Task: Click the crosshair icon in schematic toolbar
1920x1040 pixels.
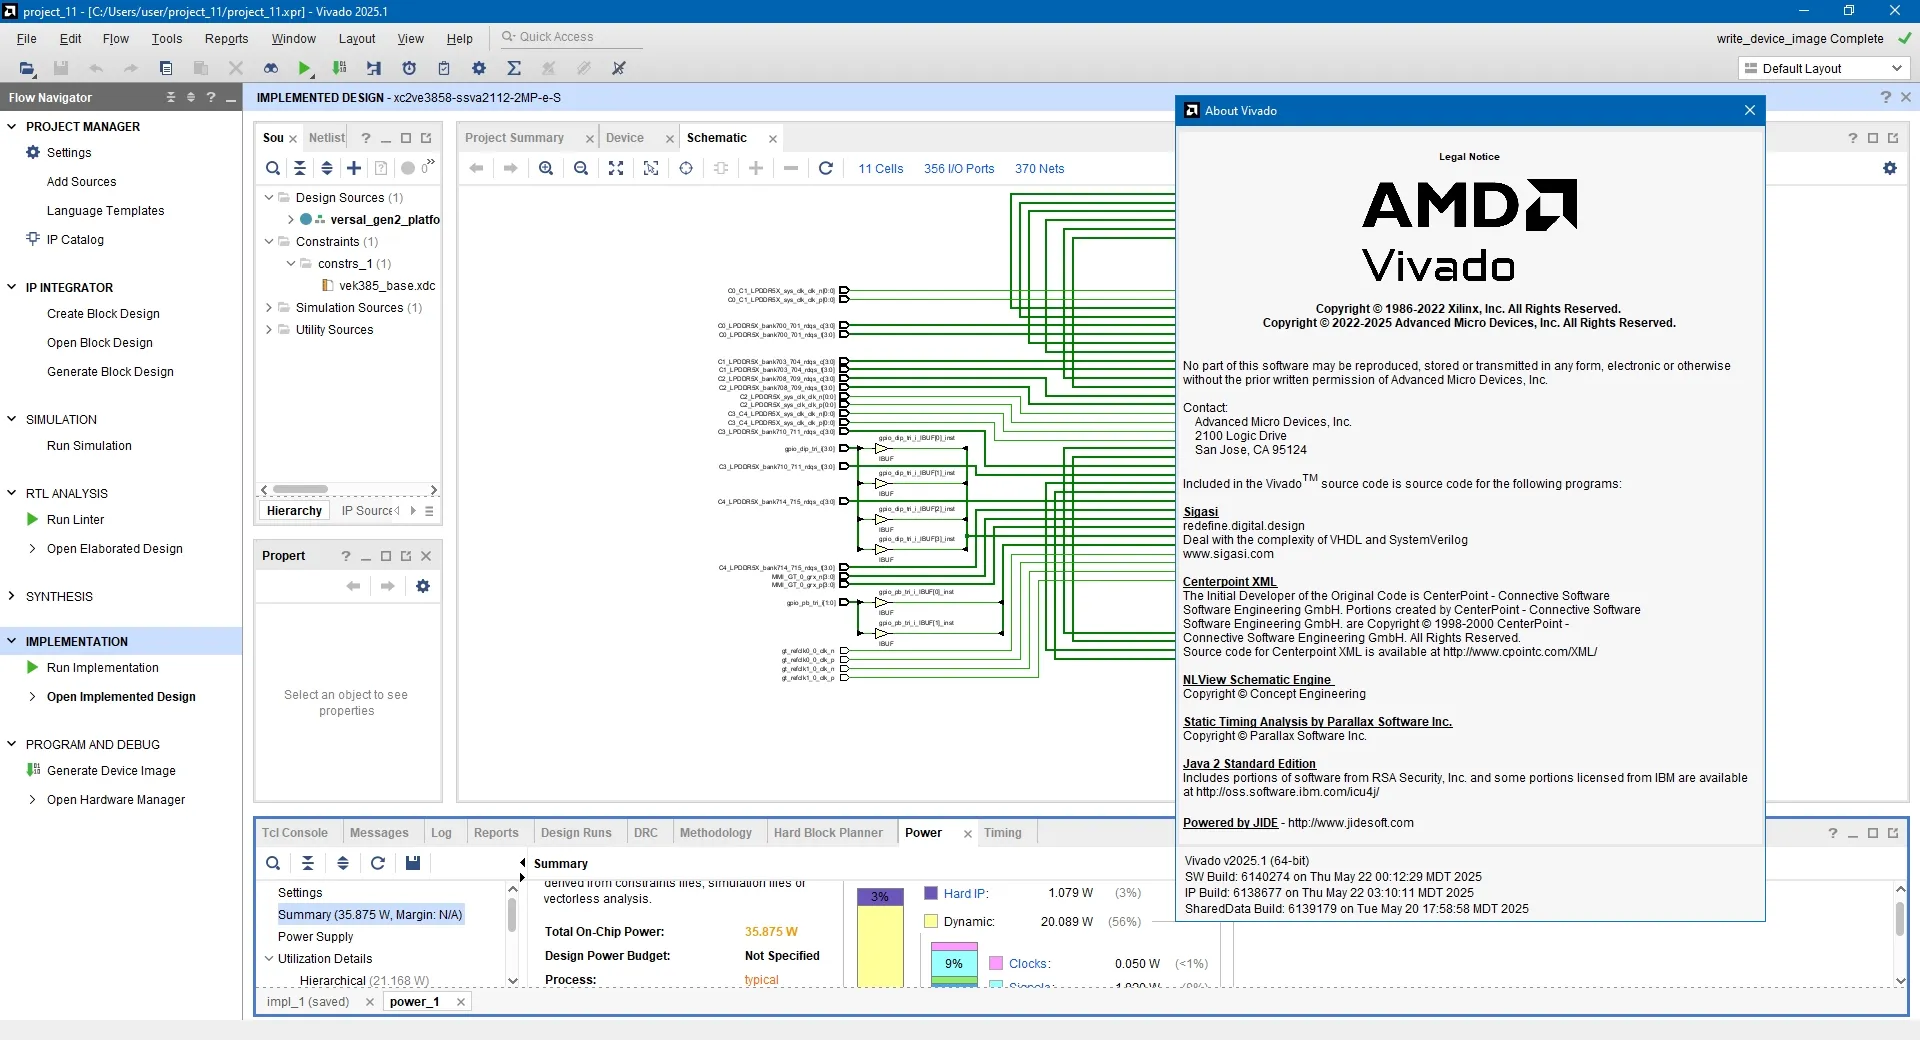Action: [x=686, y=168]
